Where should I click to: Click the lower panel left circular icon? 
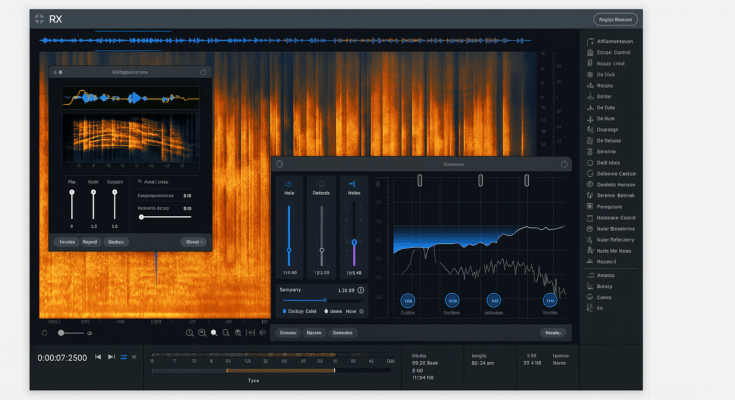point(280,164)
